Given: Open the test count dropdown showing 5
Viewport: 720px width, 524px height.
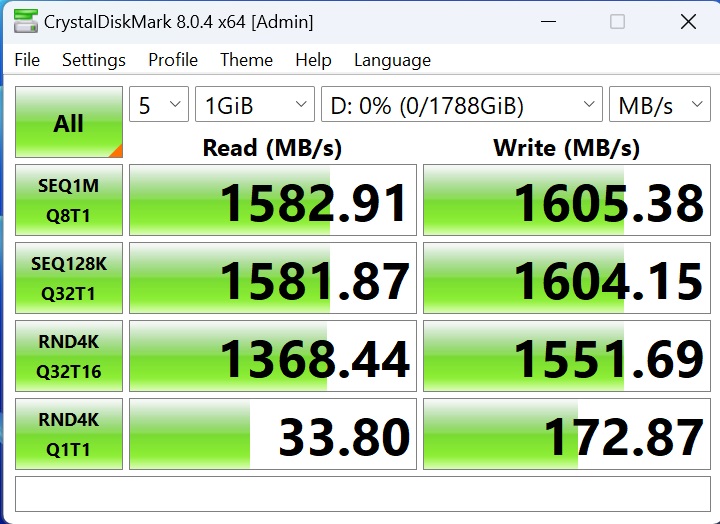Looking at the screenshot, I should coord(159,105).
